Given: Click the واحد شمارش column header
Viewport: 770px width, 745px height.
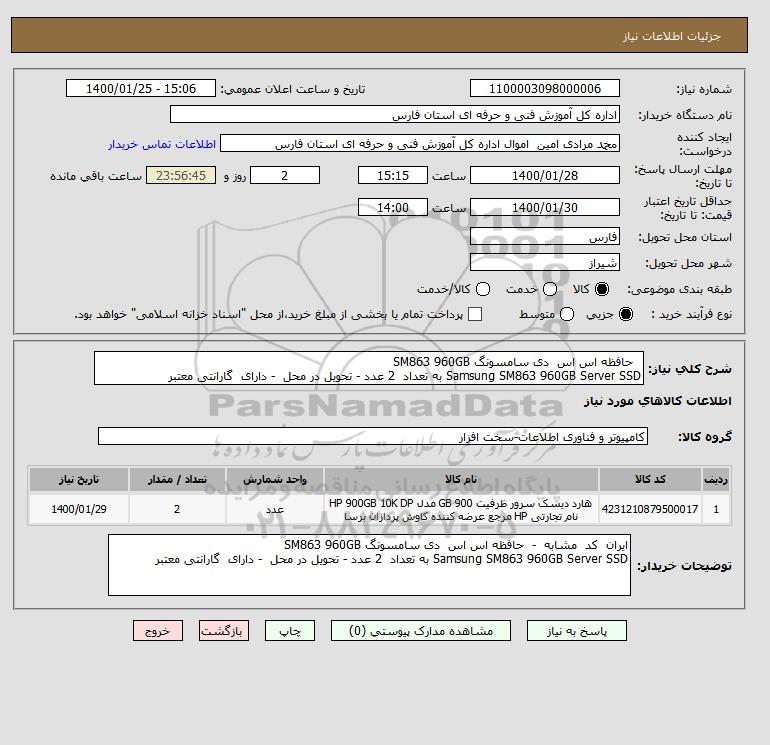Looking at the screenshot, I should [275, 479].
